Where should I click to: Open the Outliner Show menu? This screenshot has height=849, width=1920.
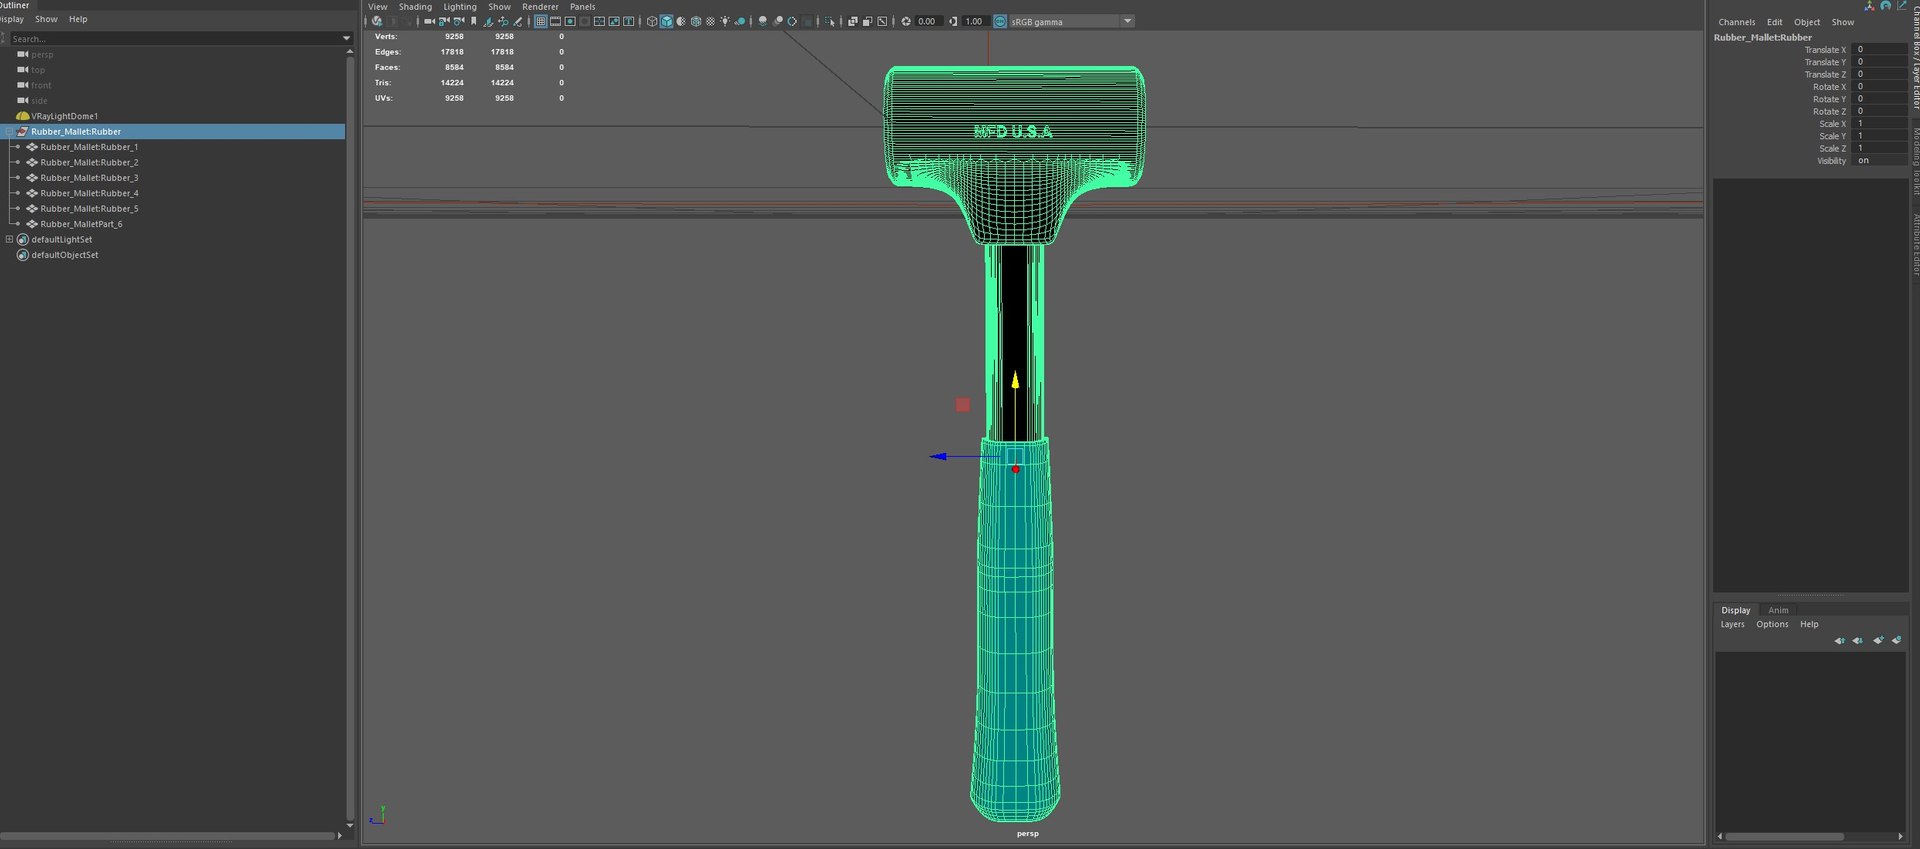pyautogui.click(x=46, y=19)
